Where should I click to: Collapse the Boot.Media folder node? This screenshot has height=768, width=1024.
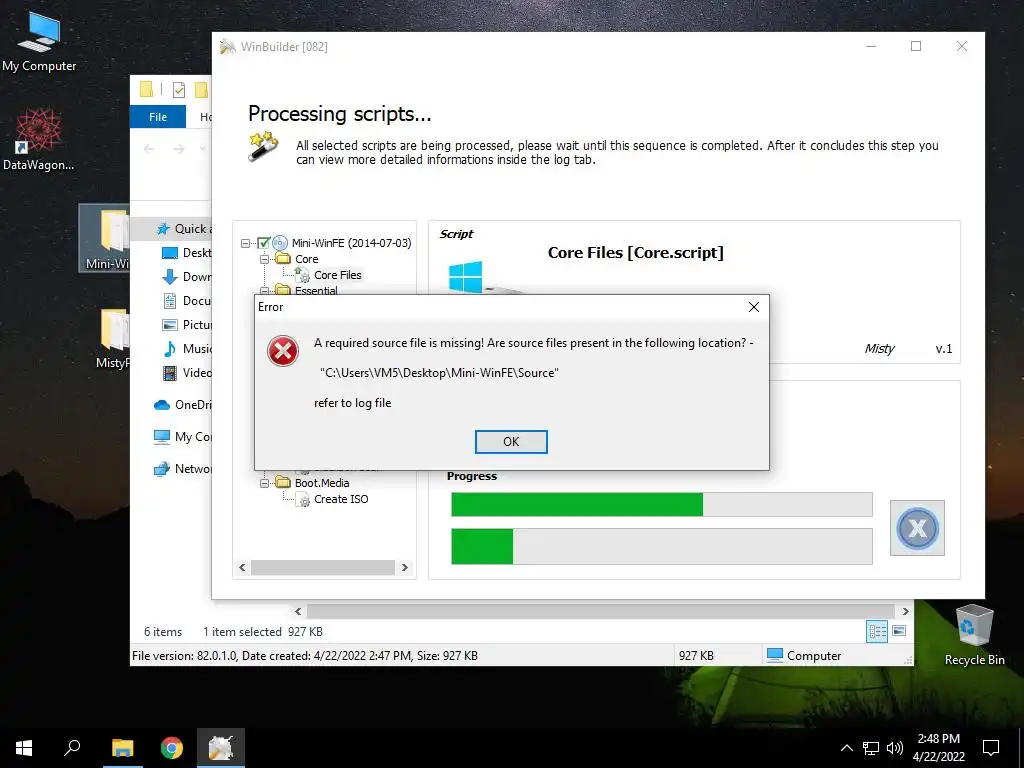pos(264,483)
